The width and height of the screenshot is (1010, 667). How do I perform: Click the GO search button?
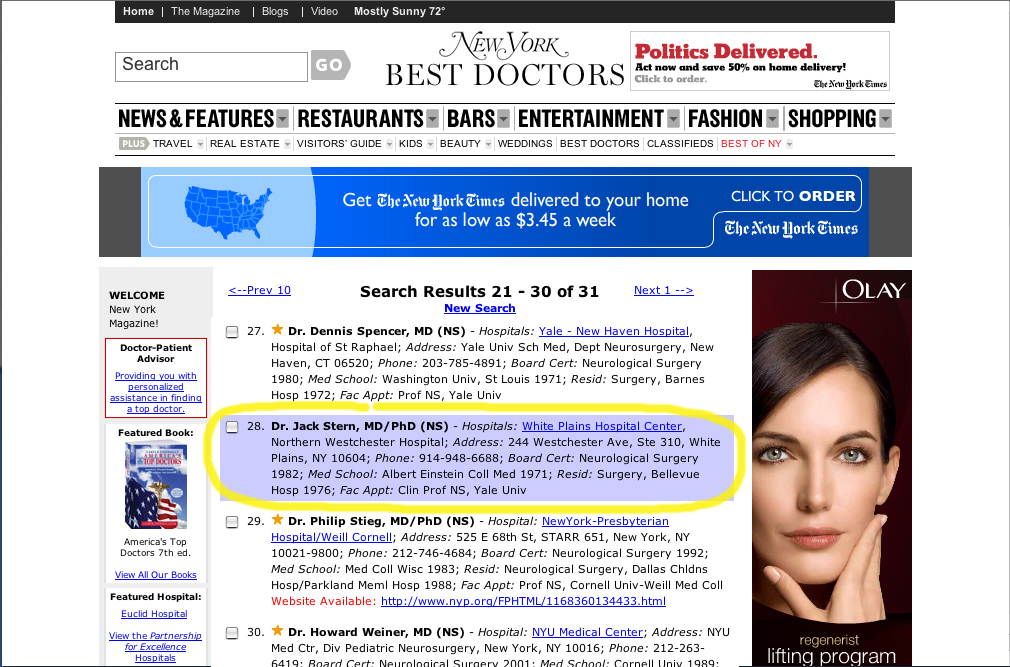click(x=330, y=65)
